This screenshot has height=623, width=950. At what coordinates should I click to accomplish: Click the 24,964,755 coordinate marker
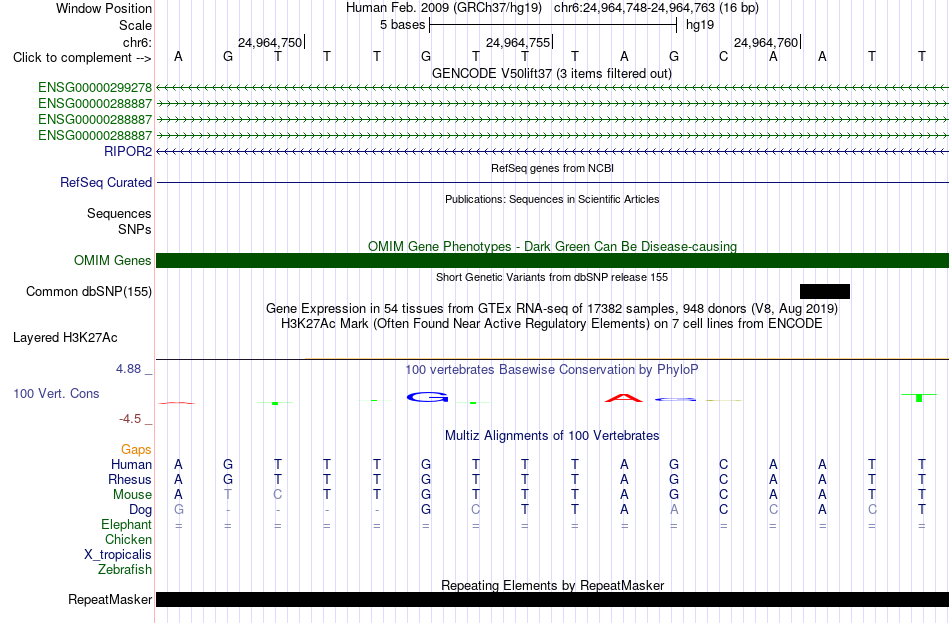tap(518, 42)
